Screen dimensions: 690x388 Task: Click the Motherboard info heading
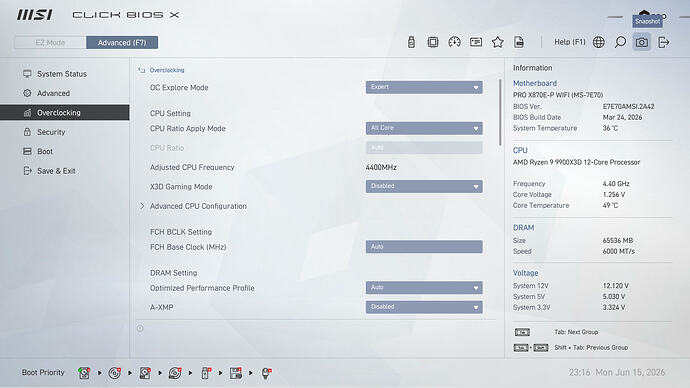[x=535, y=83]
